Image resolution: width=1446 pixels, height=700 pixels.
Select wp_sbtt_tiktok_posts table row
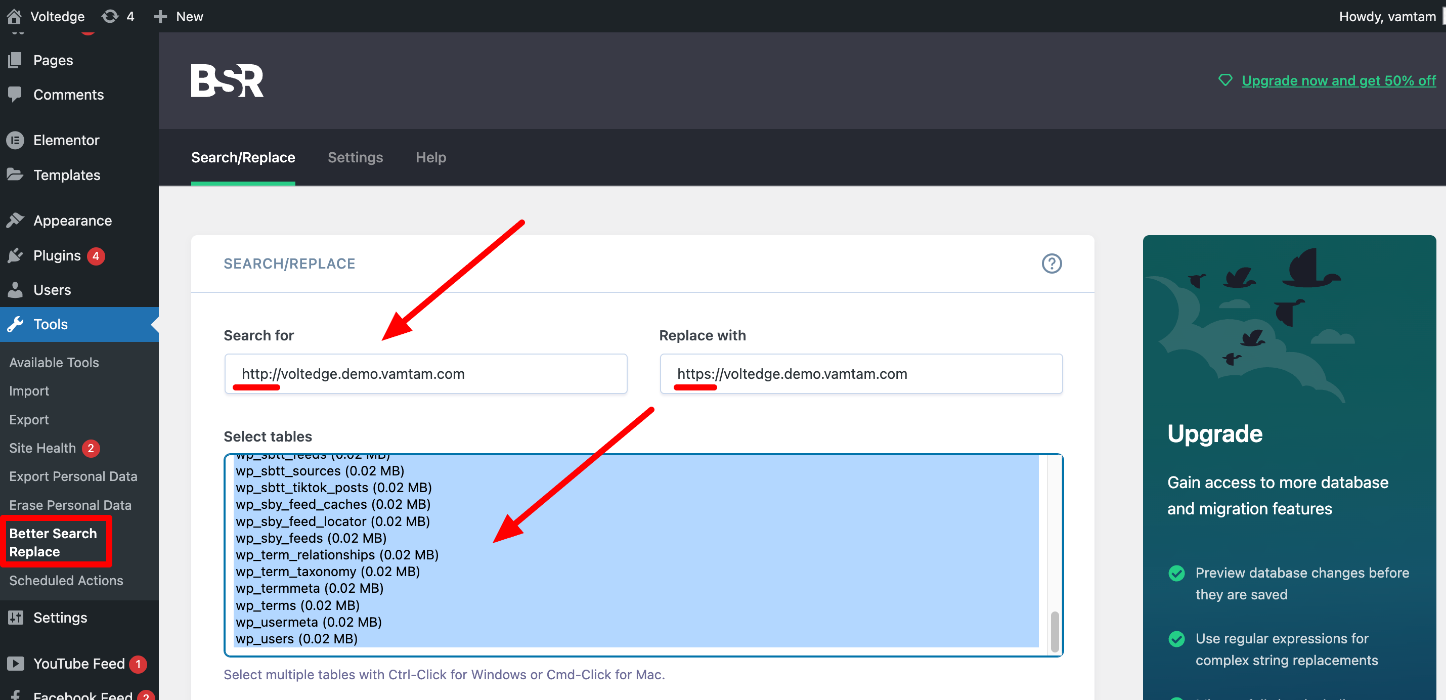pos(636,488)
